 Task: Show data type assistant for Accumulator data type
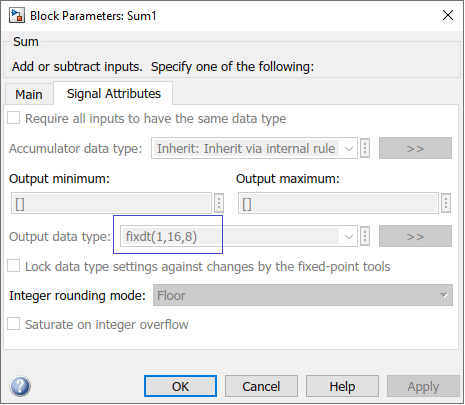[x=415, y=148]
